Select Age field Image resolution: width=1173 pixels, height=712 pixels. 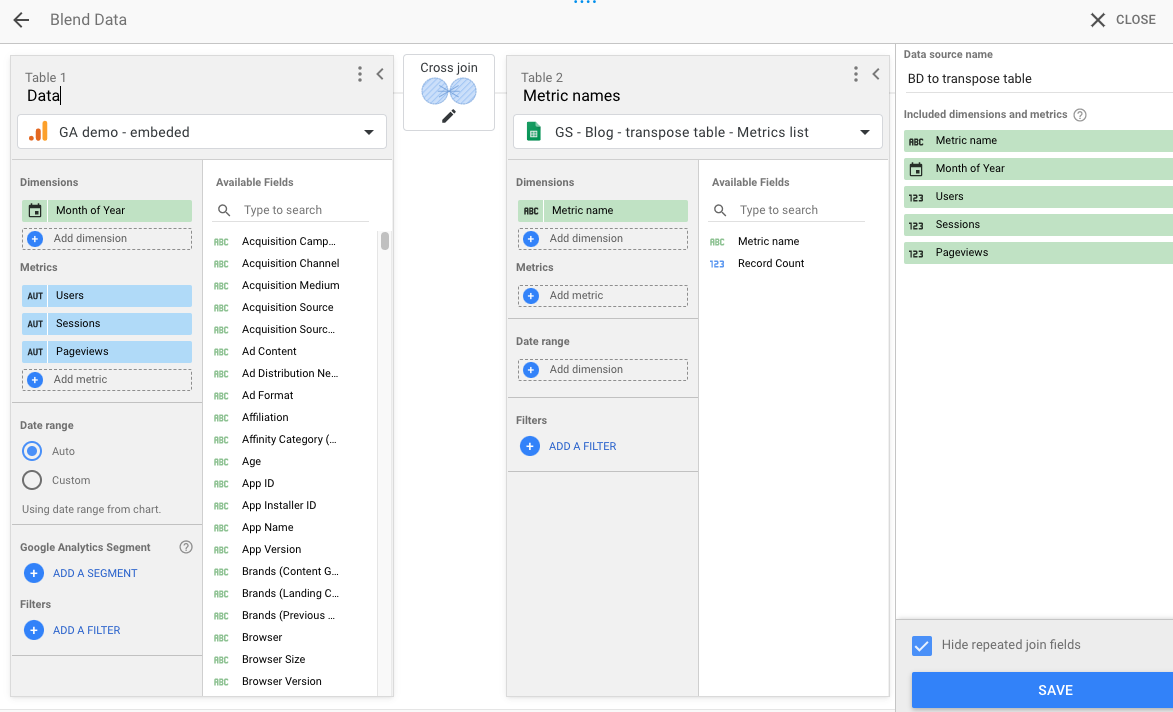point(251,461)
